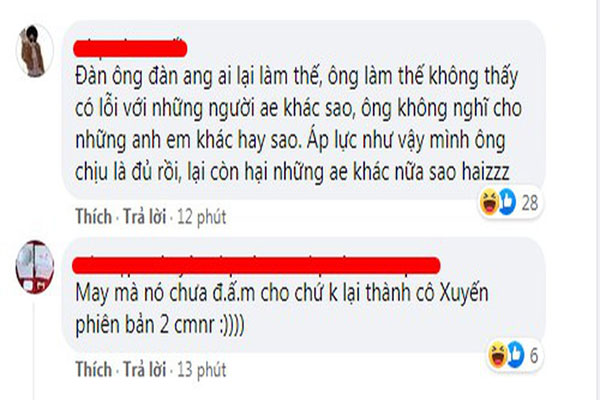The height and width of the screenshot is (400, 600).
Task: Click the word haizzz ending first comment
Action: click(x=486, y=172)
